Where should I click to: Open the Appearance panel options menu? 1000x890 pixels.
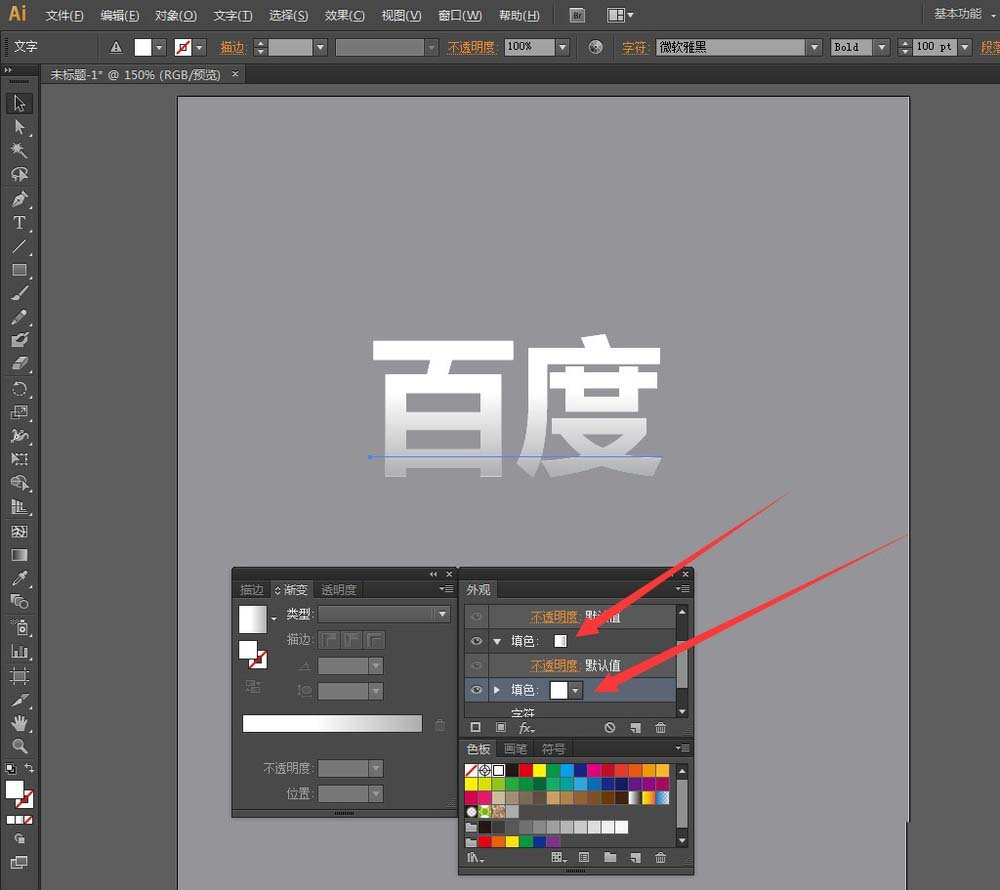tap(682, 588)
